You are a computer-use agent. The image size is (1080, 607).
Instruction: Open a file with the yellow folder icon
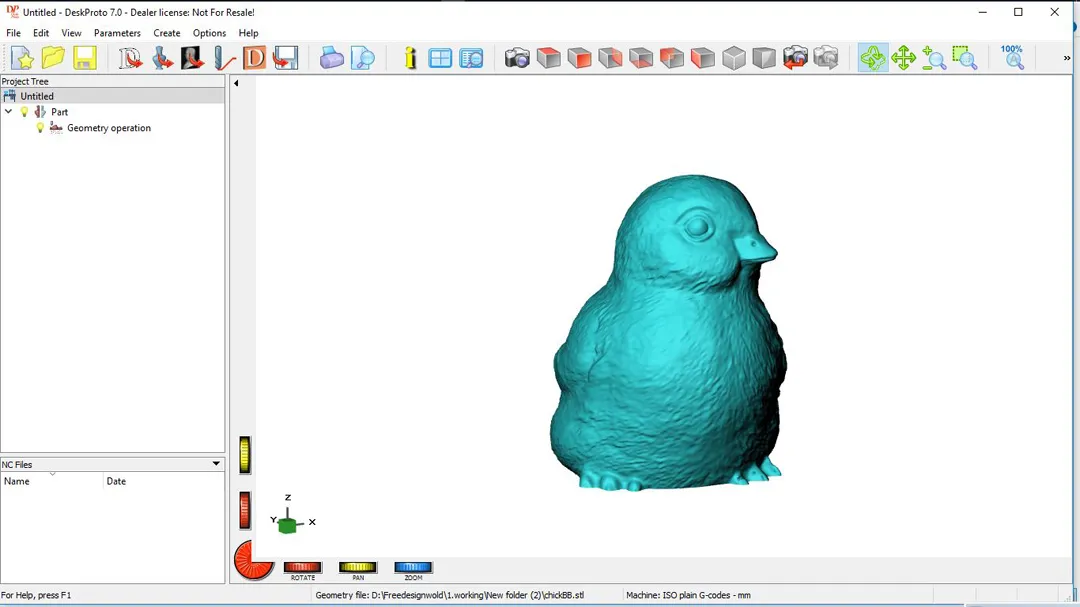pyautogui.click(x=53, y=58)
